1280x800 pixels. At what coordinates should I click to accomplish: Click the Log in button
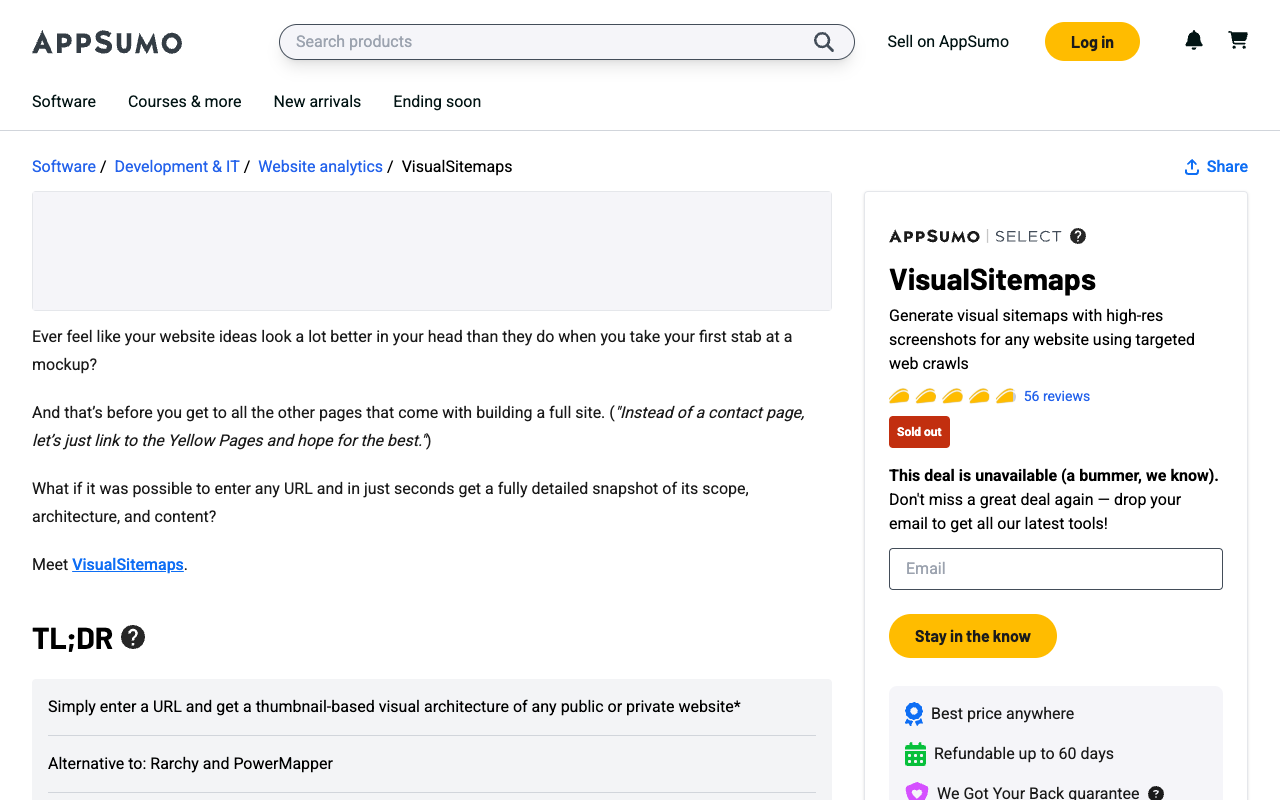(x=1092, y=42)
